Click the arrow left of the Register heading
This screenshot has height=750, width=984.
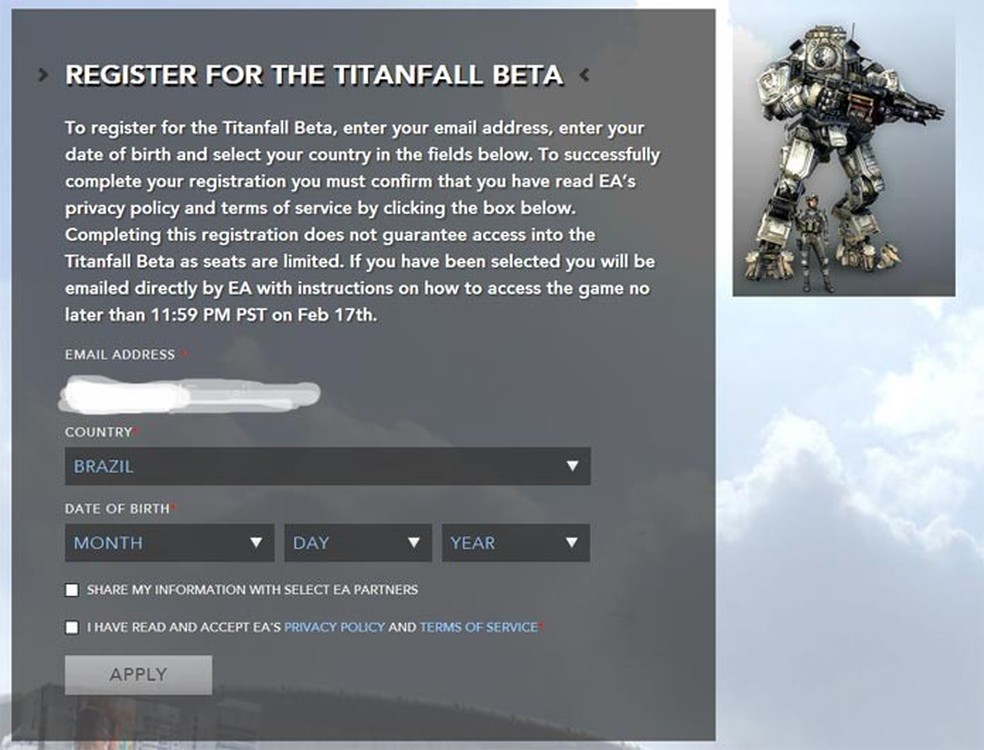[x=43, y=75]
